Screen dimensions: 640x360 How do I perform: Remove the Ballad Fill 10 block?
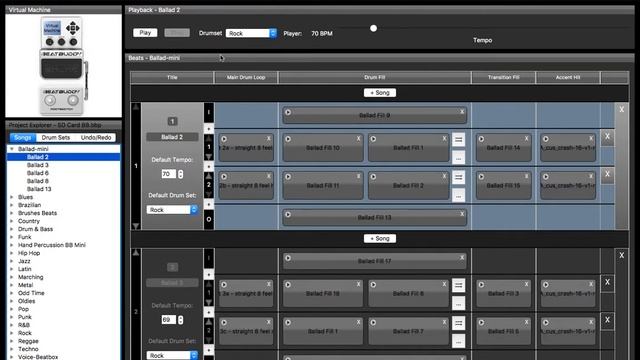[358, 139]
